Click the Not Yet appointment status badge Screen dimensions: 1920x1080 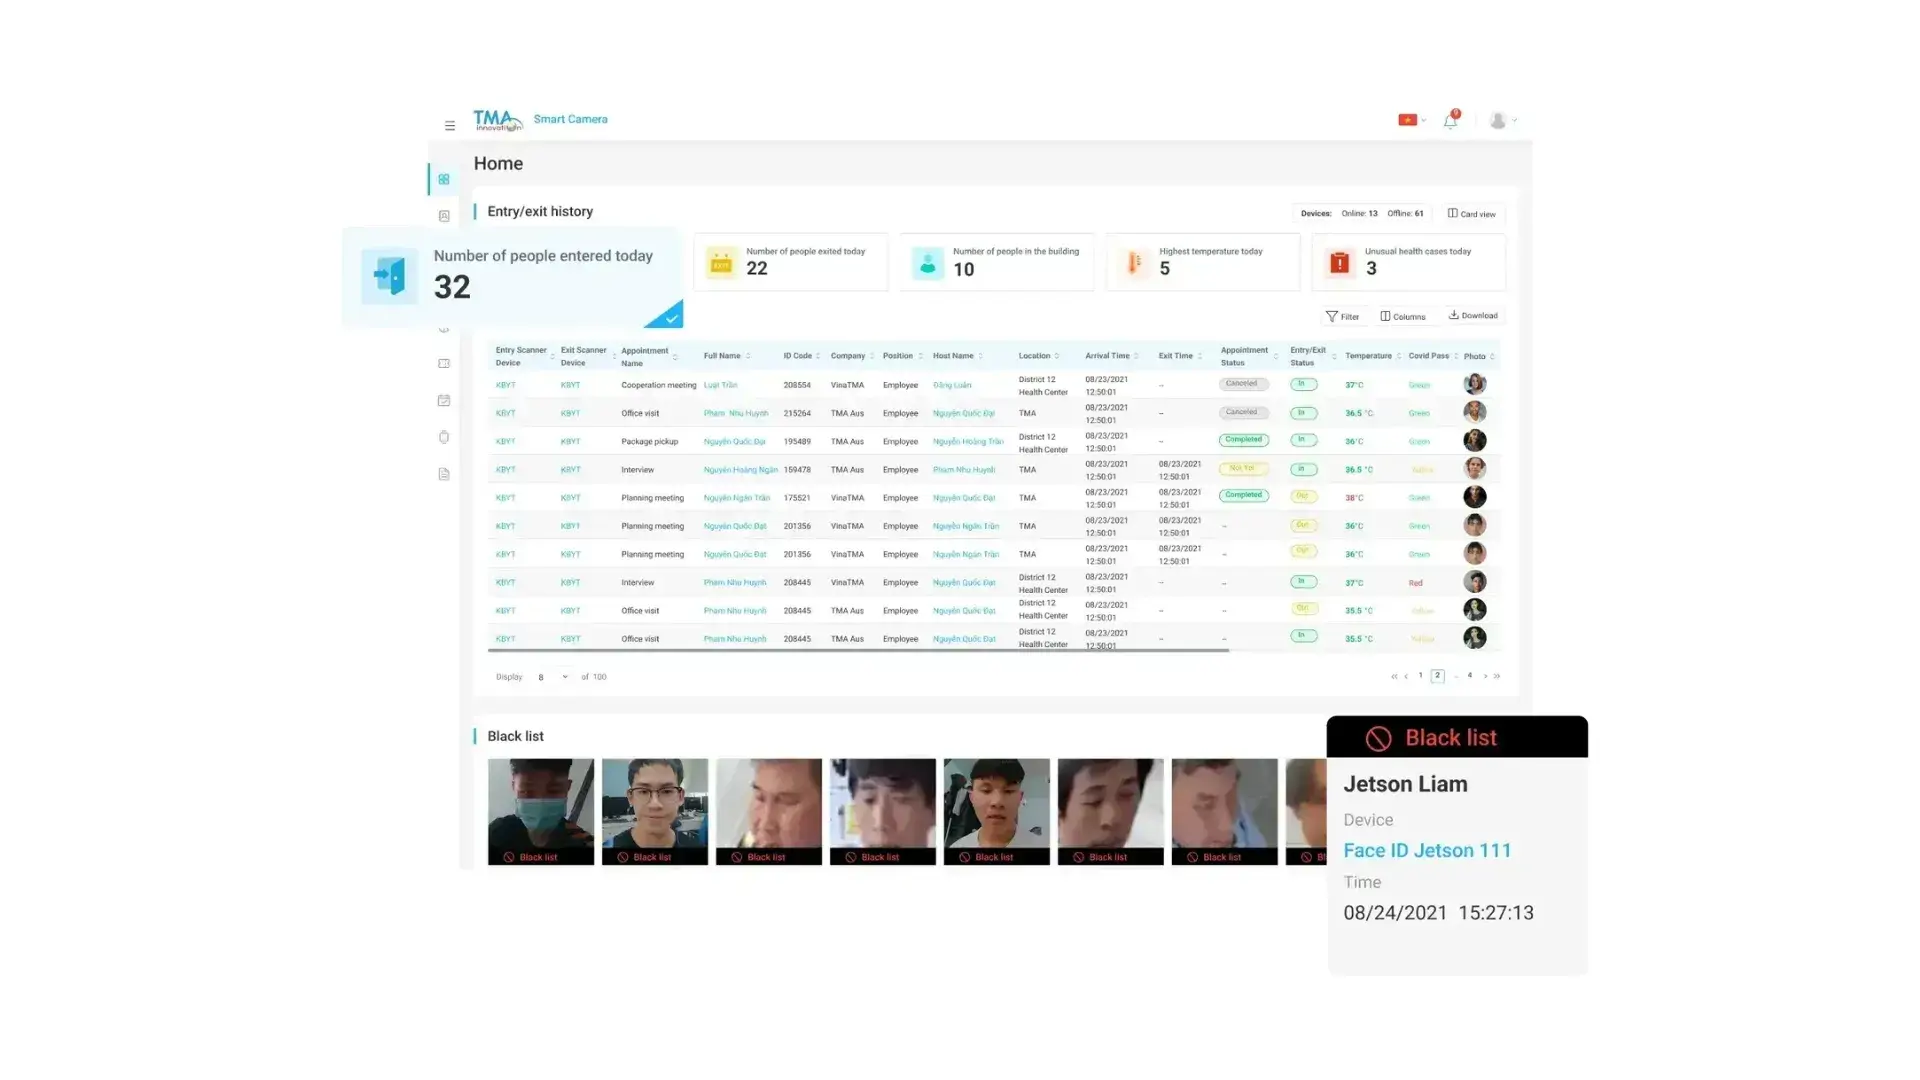[x=1243, y=468]
